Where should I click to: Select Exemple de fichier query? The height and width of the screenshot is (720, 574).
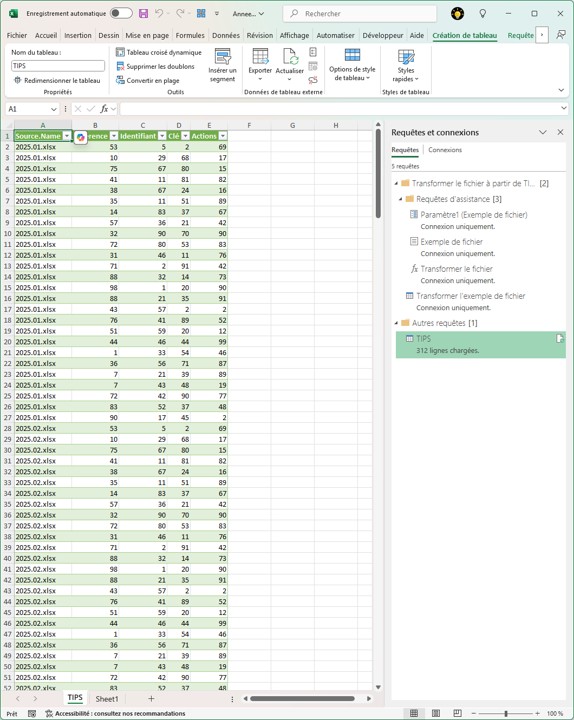[451, 242]
